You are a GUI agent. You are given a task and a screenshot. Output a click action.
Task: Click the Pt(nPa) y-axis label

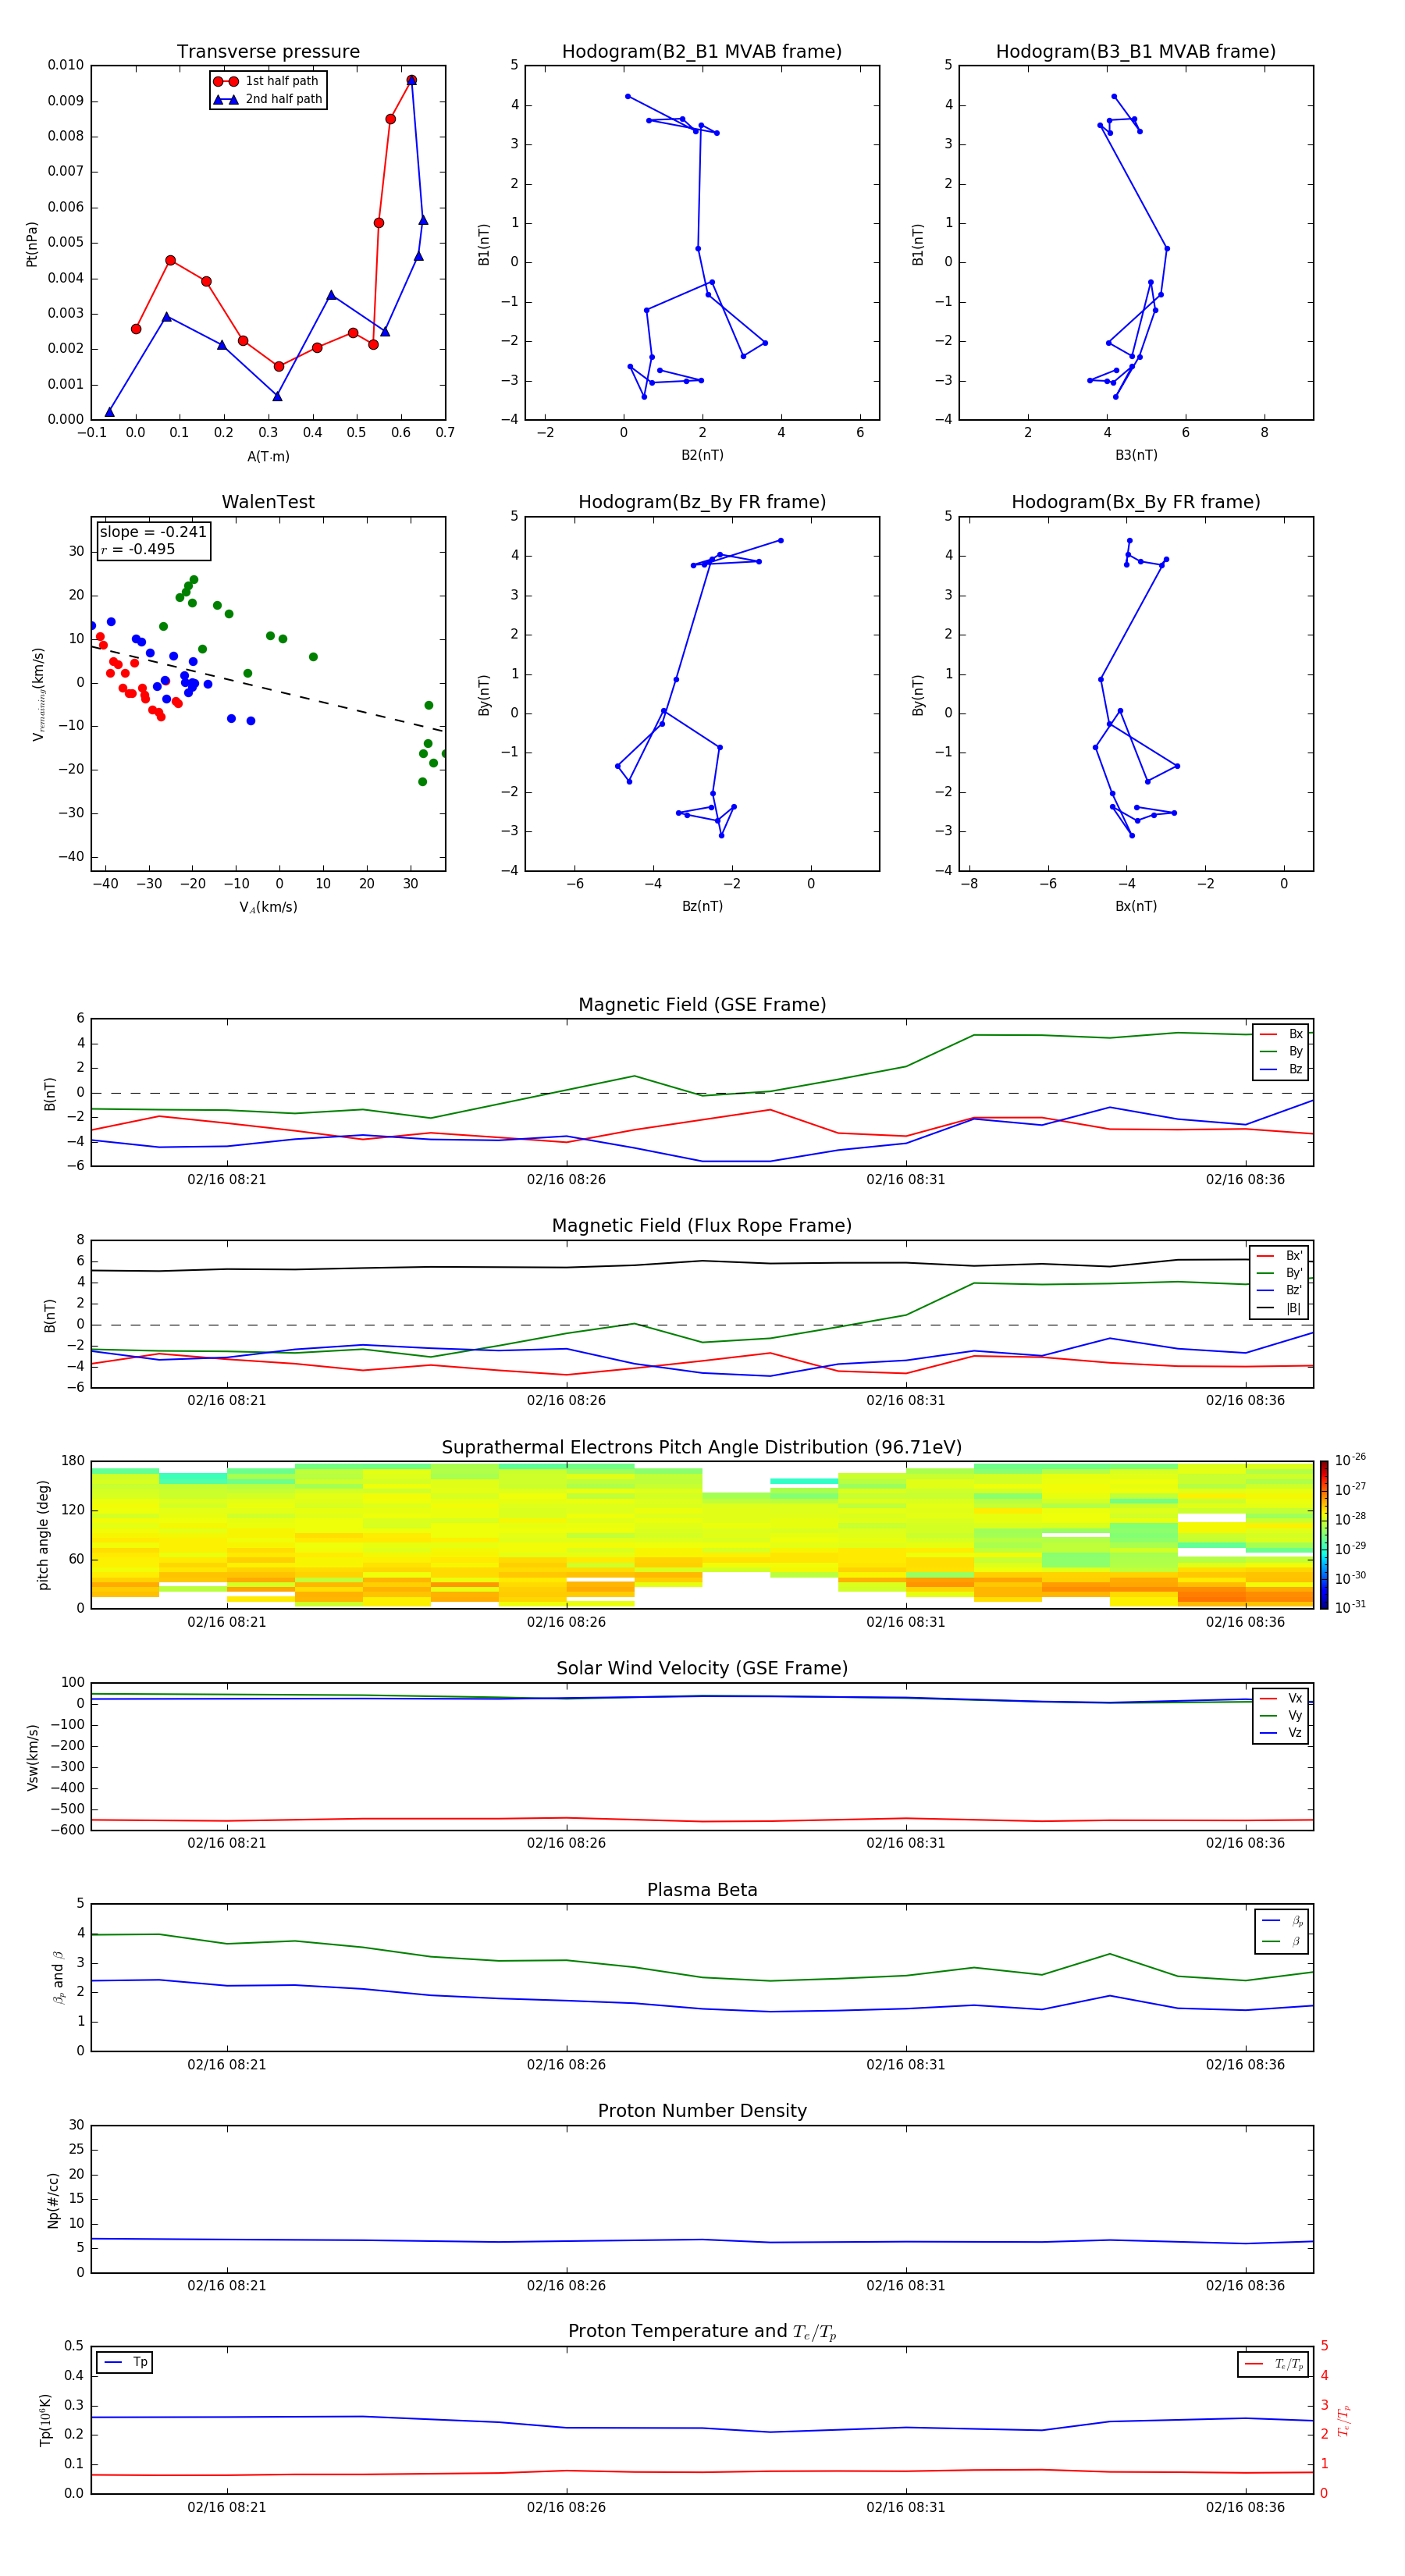click(32, 244)
